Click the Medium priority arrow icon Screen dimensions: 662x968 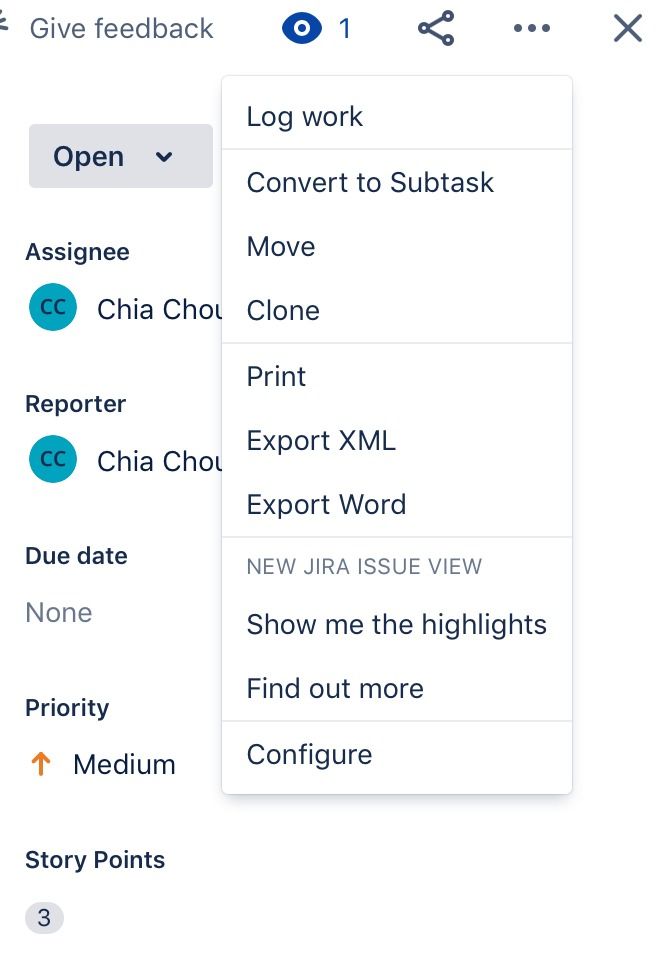pyautogui.click(x=41, y=765)
